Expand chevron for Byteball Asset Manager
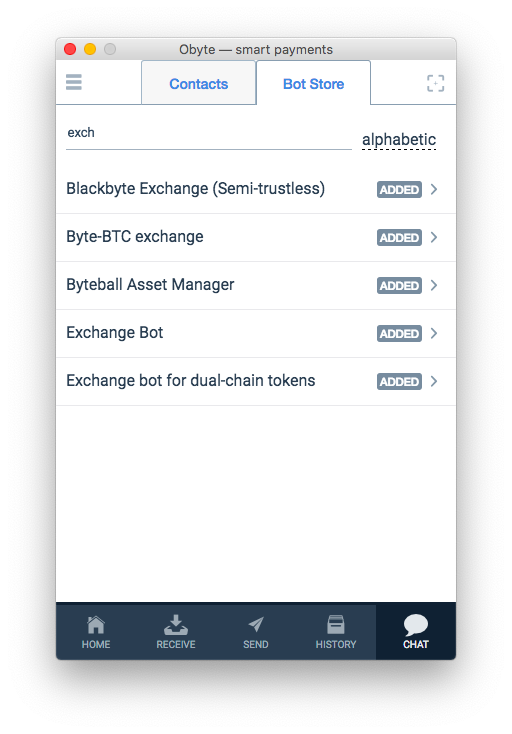Image resolution: width=512 pixels, height=734 pixels. 434,285
